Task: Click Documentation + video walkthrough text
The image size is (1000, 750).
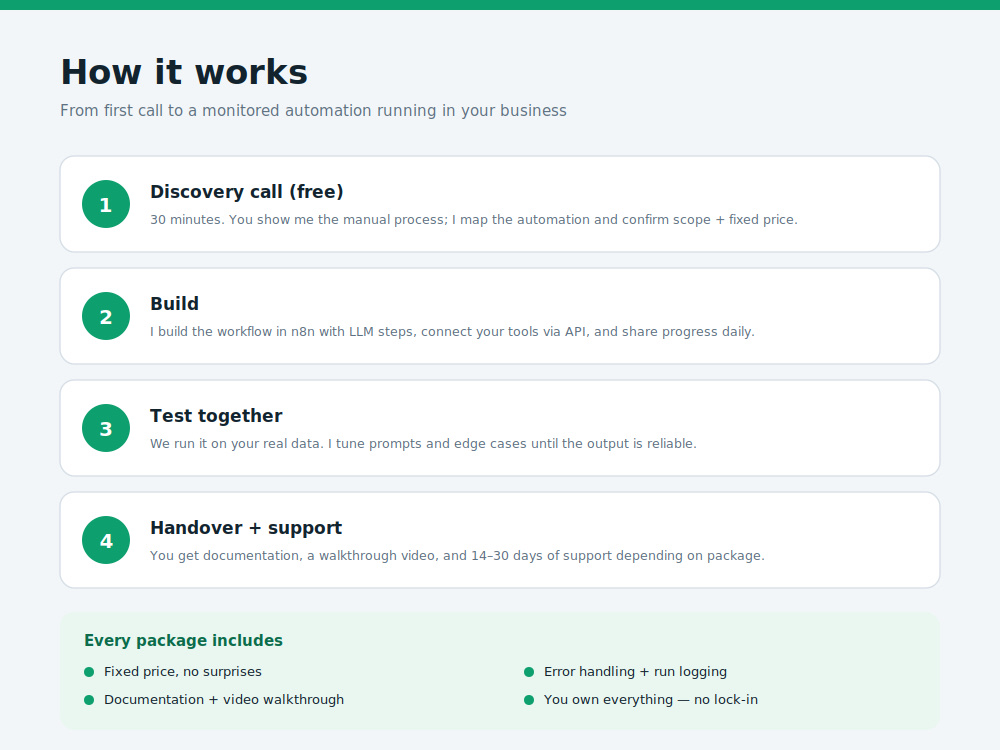Action: click(x=224, y=700)
